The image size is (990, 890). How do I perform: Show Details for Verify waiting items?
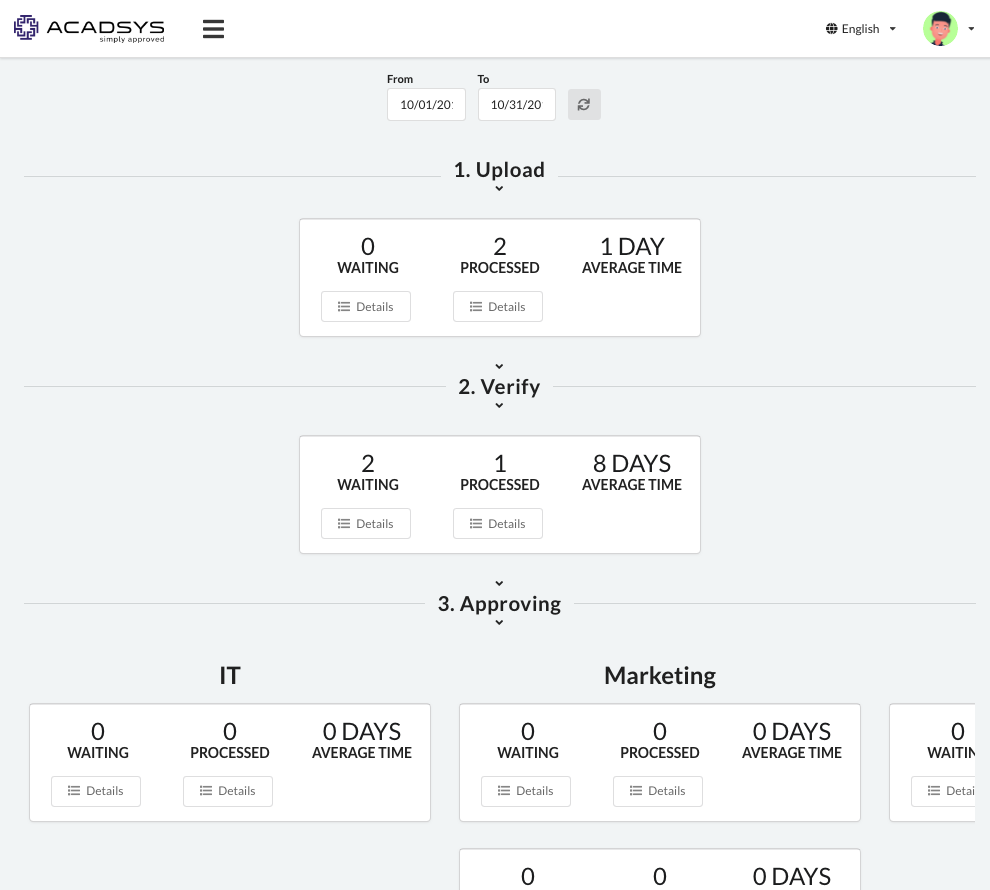pyautogui.click(x=366, y=524)
